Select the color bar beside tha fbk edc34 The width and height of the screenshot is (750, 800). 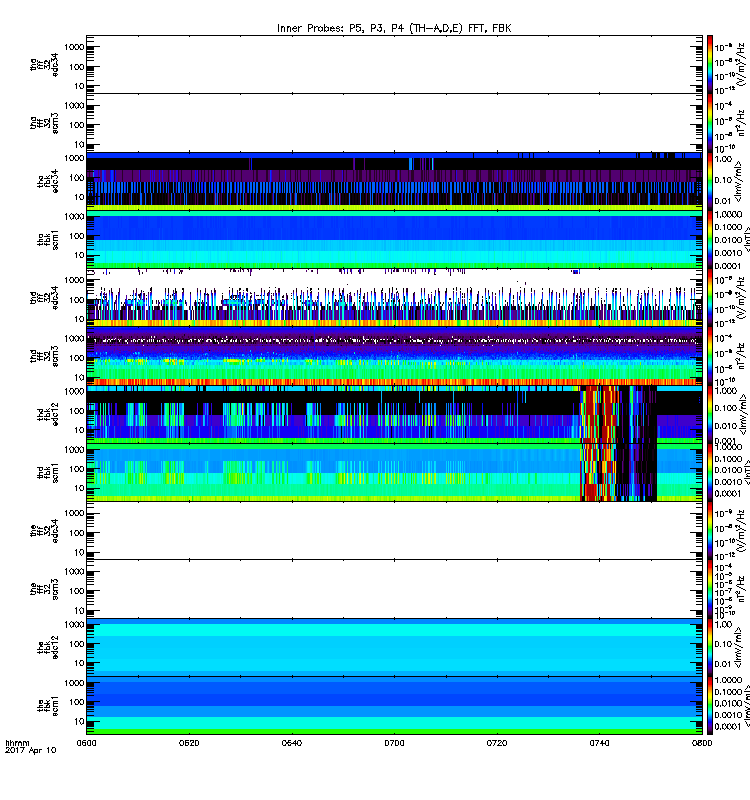[x=710, y=181]
